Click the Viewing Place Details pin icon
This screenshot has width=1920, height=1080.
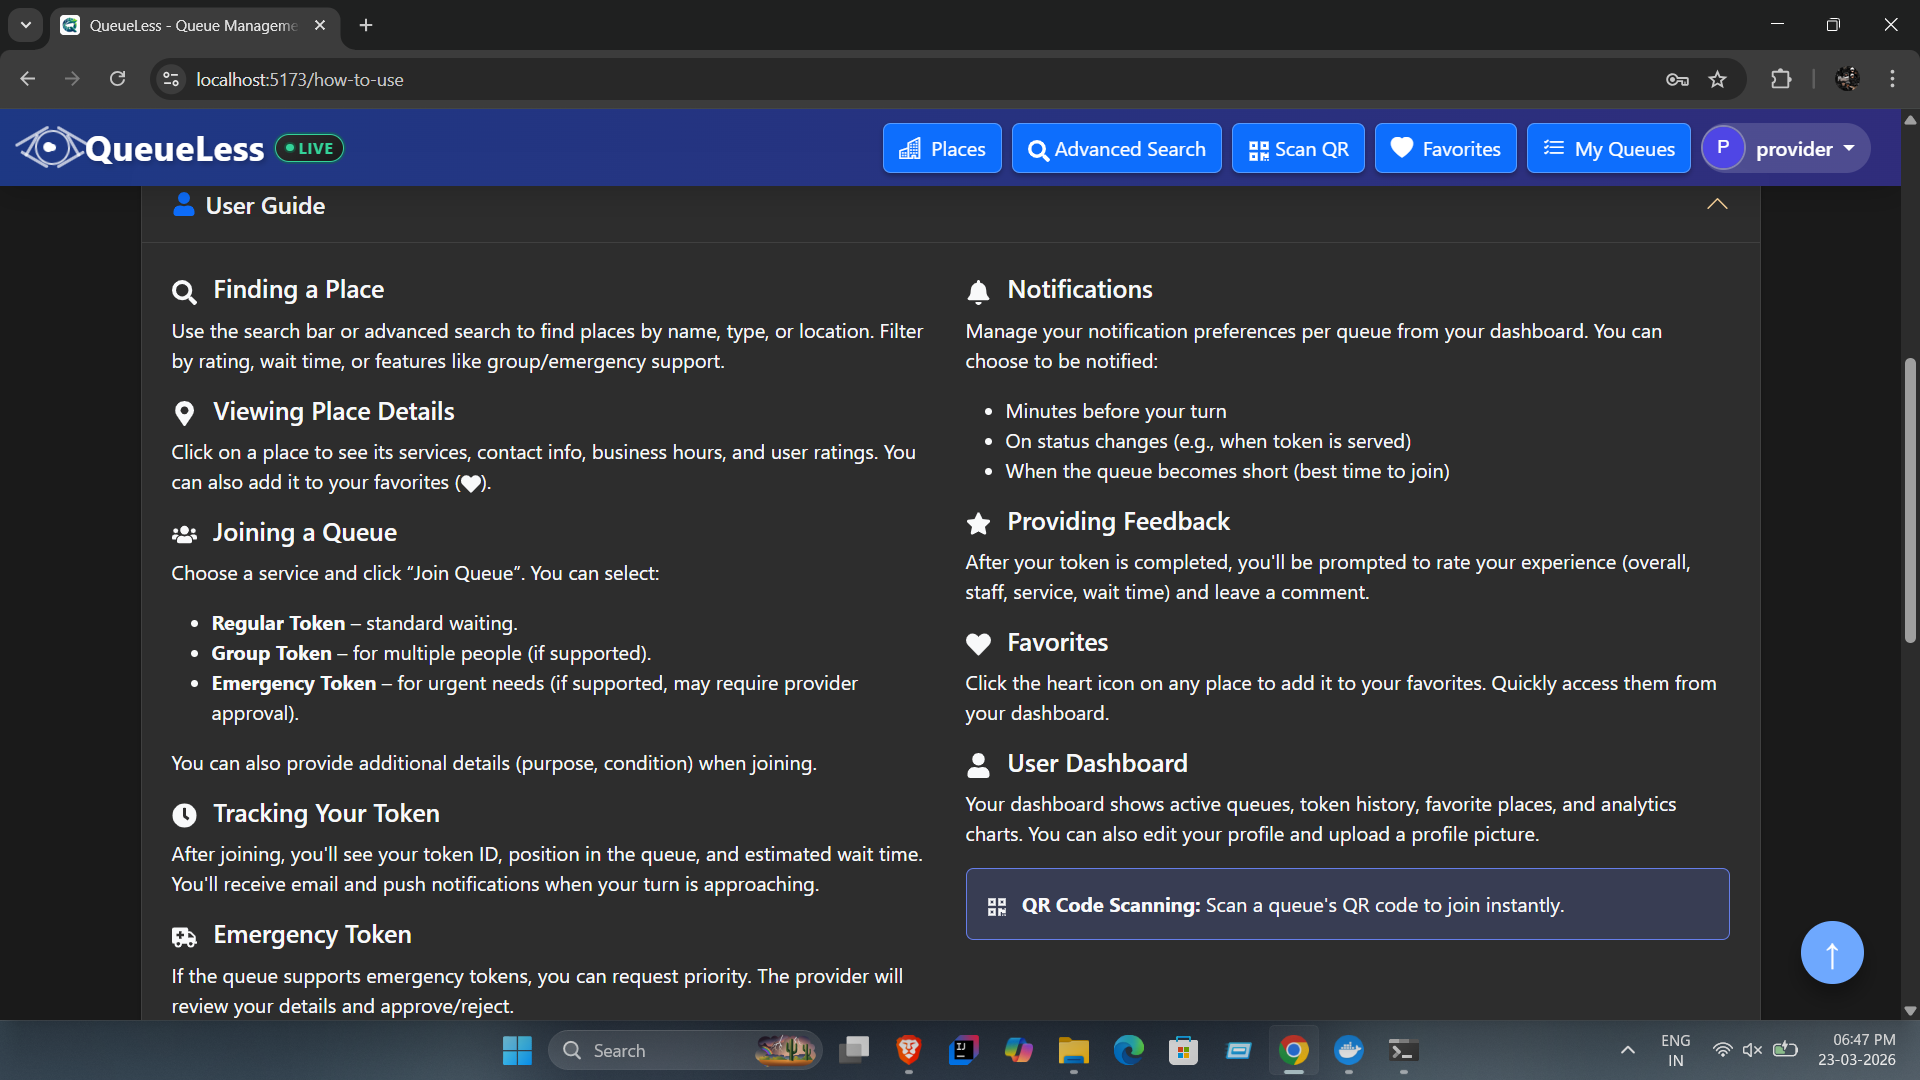pos(184,413)
